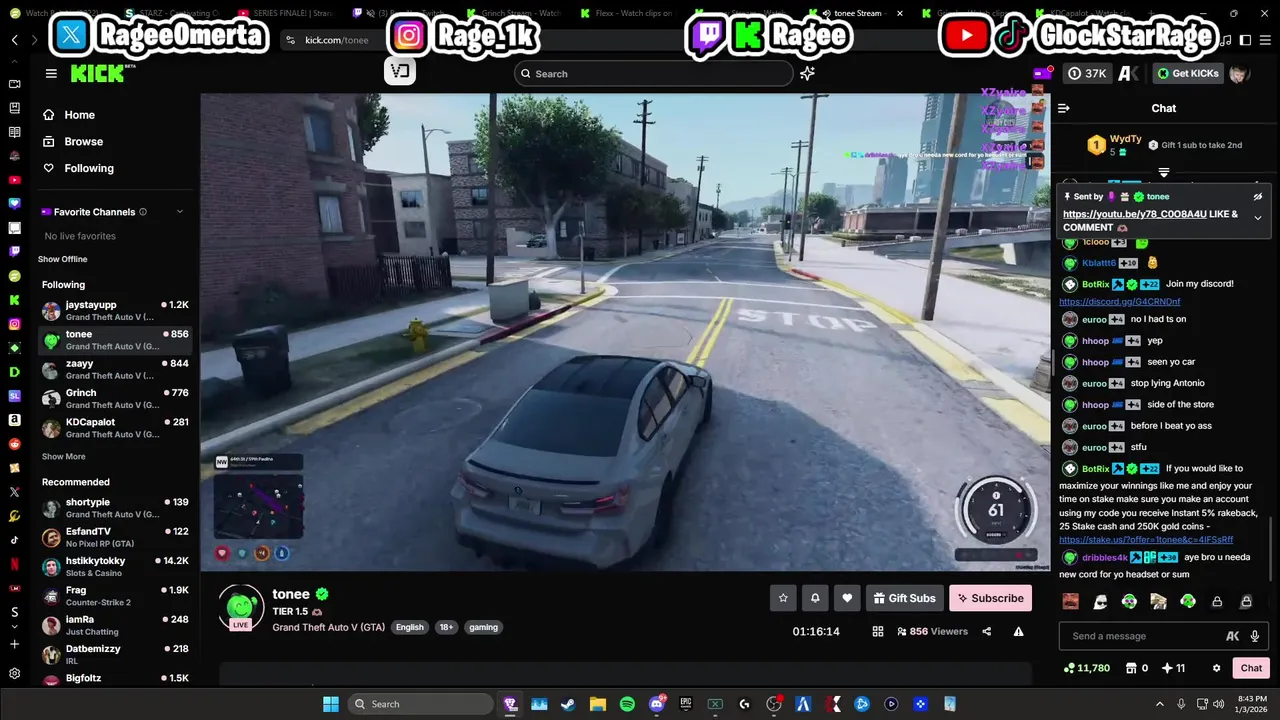
Task: Open Netflix shortcut in browser sidebar
Action: click(14, 564)
